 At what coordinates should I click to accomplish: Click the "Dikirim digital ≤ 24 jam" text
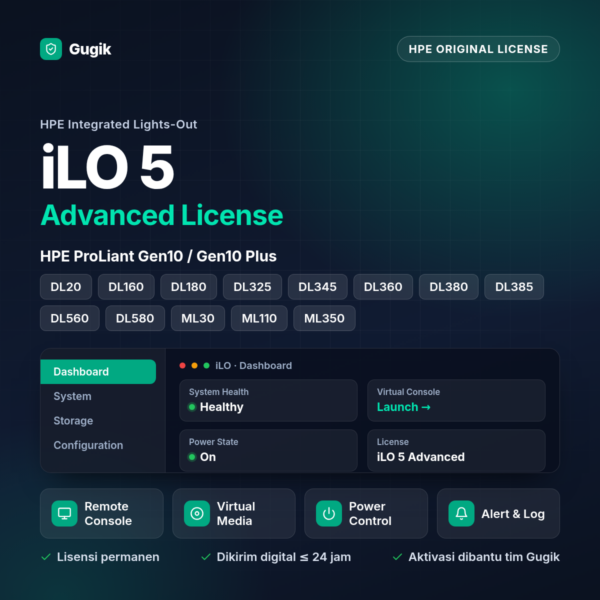284,557
